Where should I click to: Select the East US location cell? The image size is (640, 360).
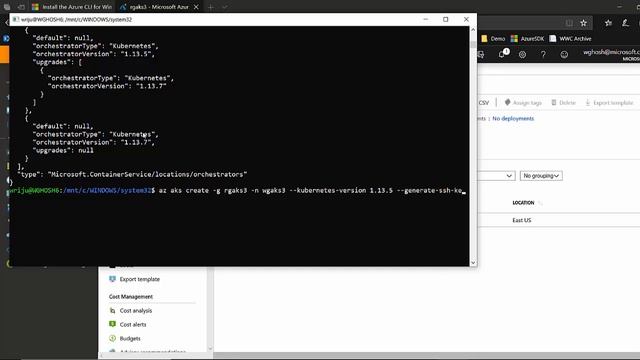tap(522, 220)
